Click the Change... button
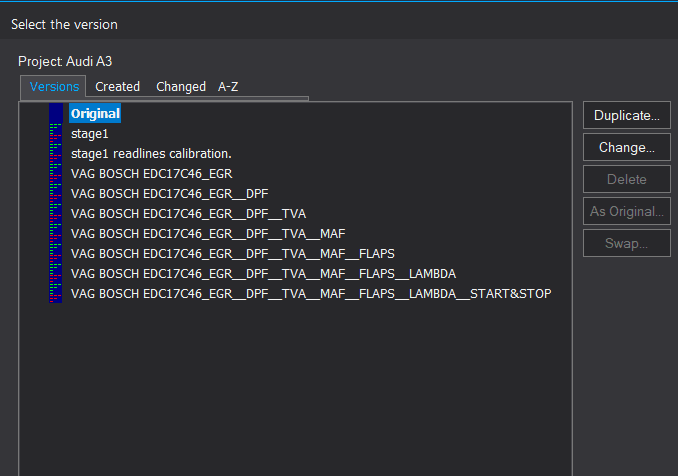This screenshot has width=678, height=476. click(627, 147)
